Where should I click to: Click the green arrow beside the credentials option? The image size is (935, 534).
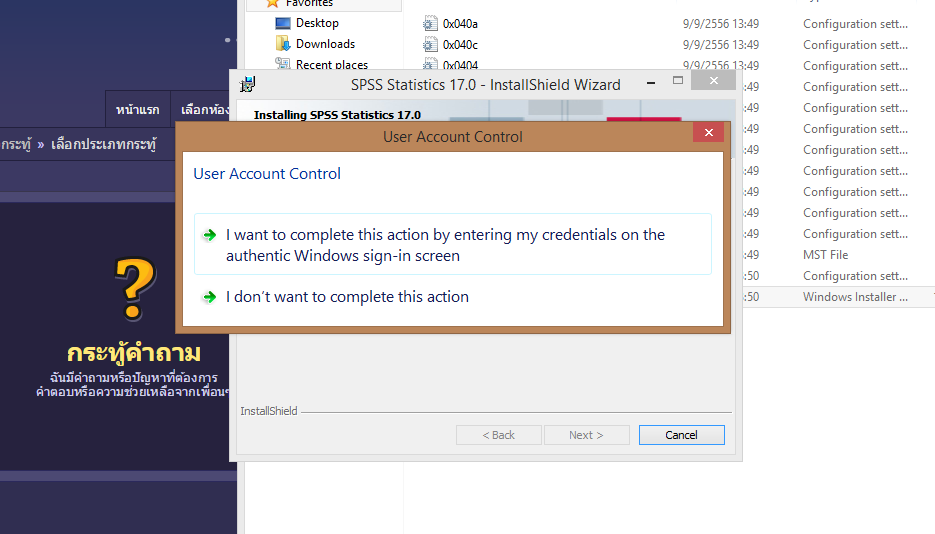[x=209, y=235]
